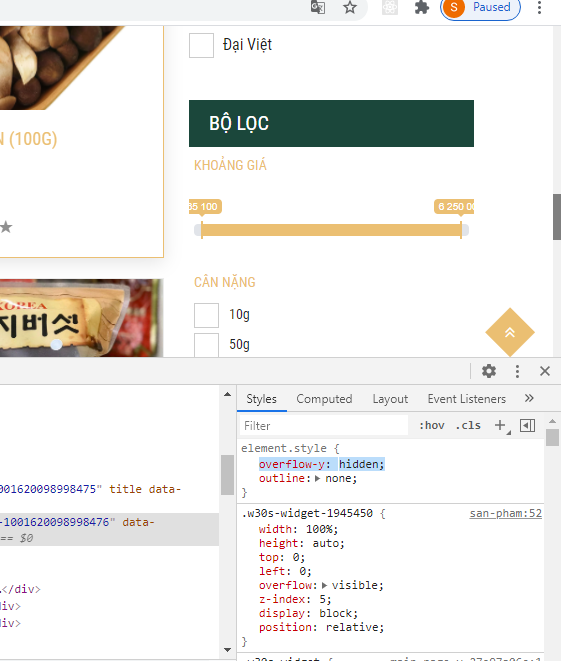Select the highlighted DOM node ending == $0
The width and height of the screenshot is (561, 661).
(110, 529)
